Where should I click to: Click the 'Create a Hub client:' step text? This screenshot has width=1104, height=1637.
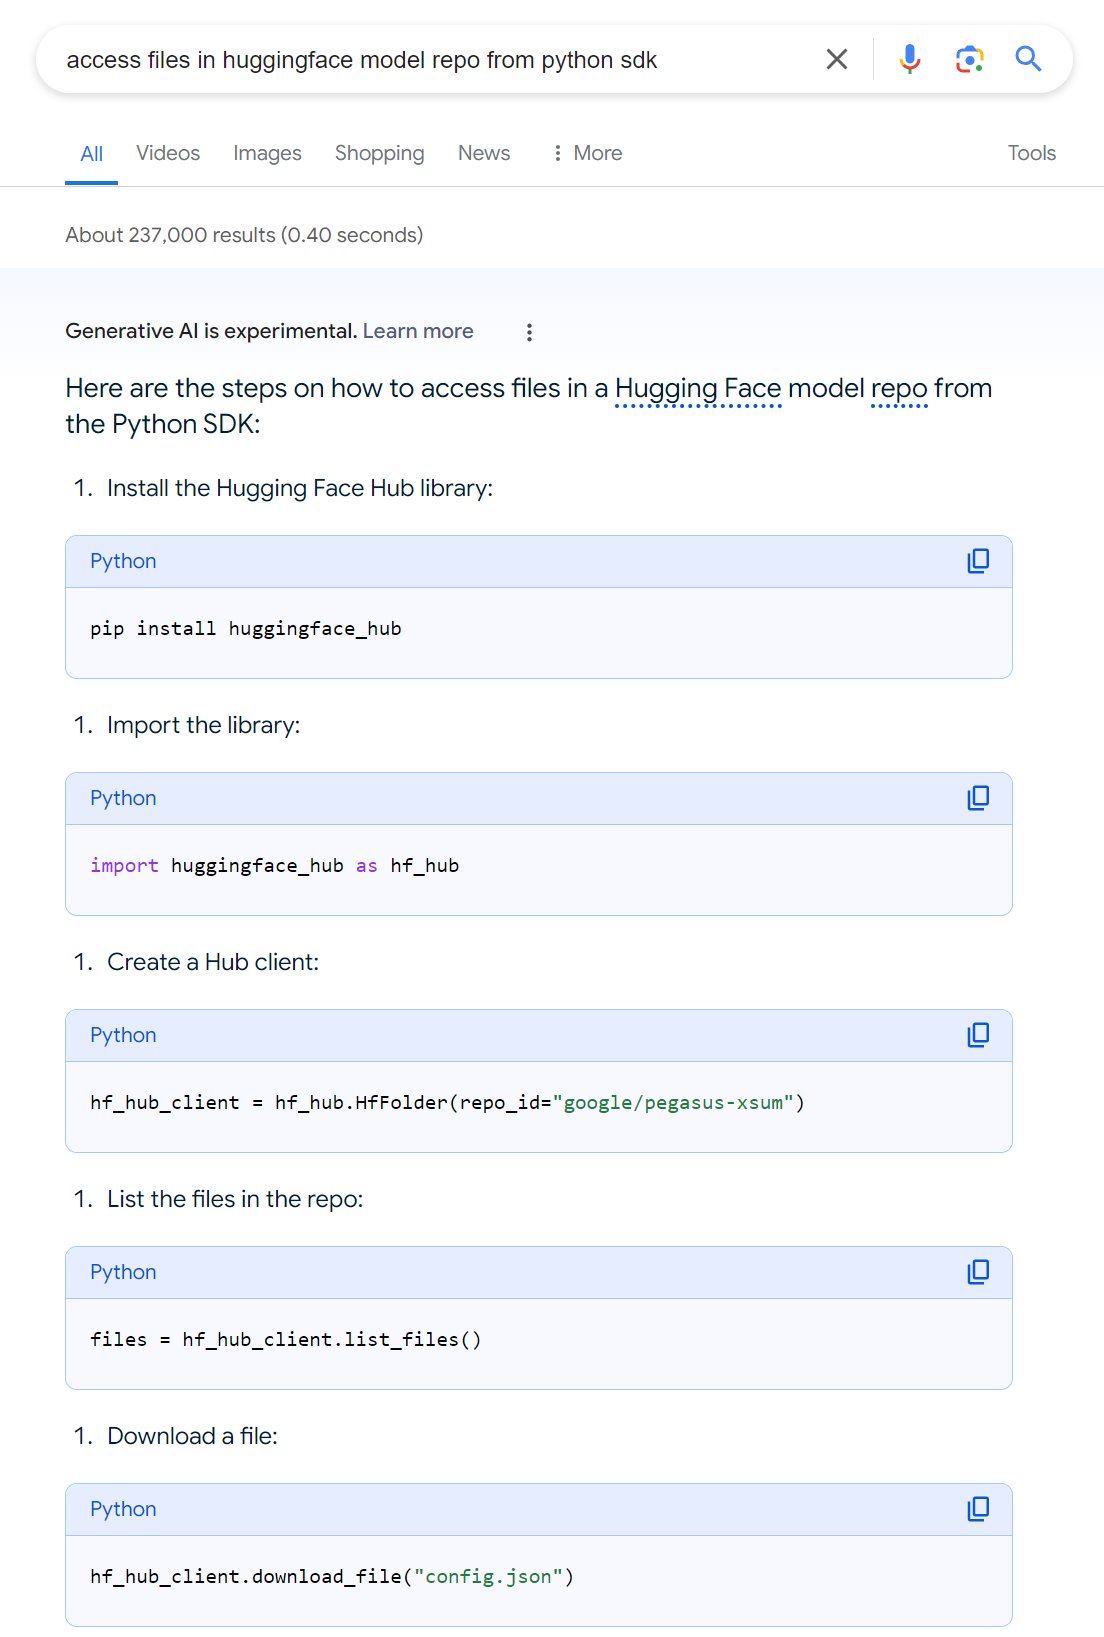pyautogui.click(x=213, y=962)
